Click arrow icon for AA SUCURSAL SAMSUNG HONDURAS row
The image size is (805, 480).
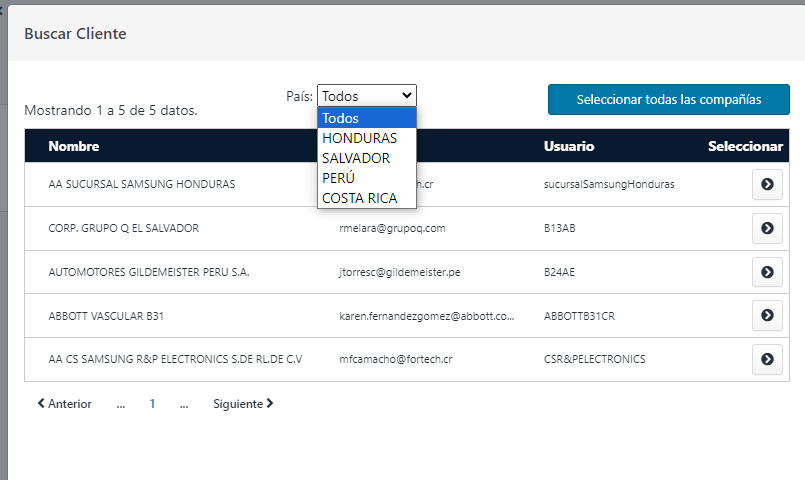point(767,185)
